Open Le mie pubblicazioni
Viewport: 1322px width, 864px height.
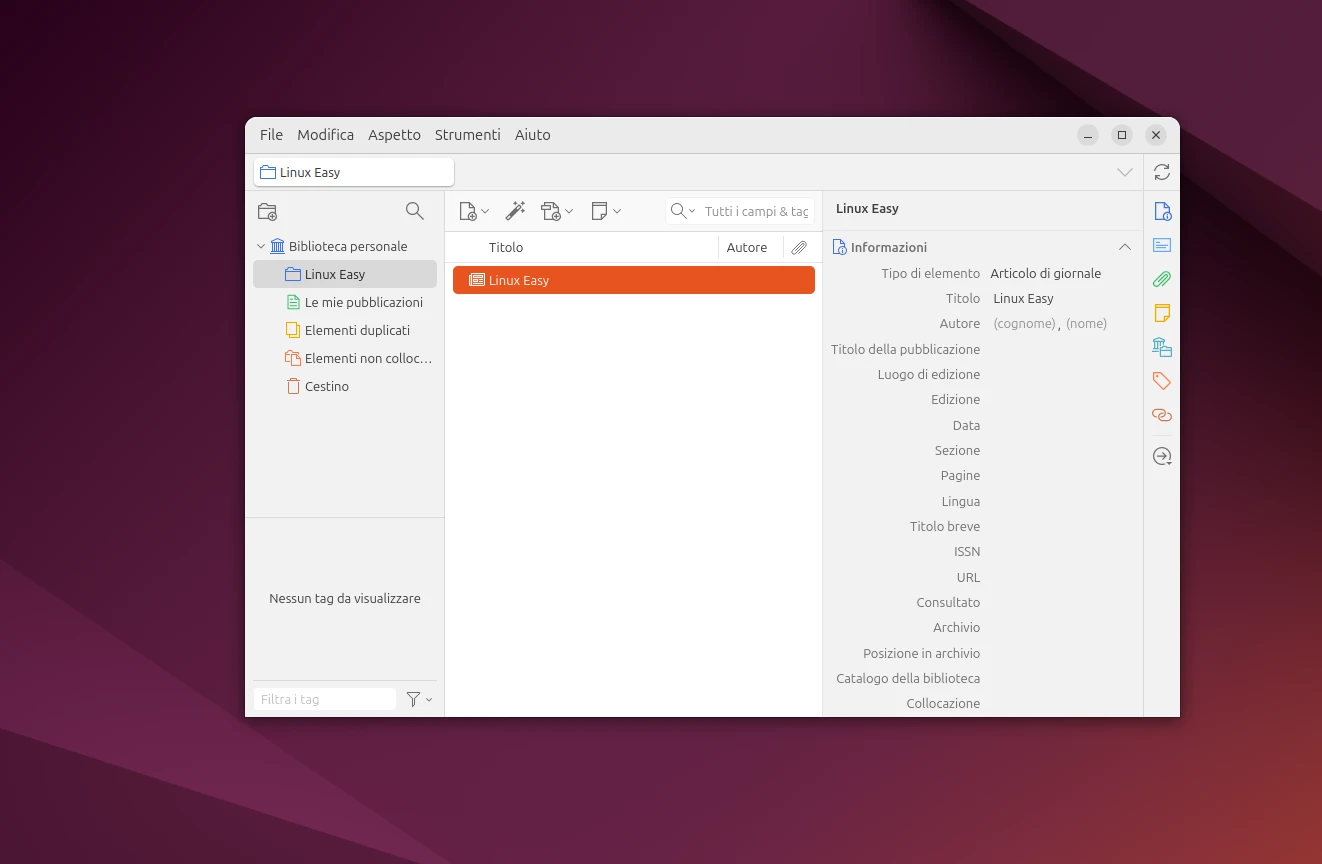[x=363, y=302]
